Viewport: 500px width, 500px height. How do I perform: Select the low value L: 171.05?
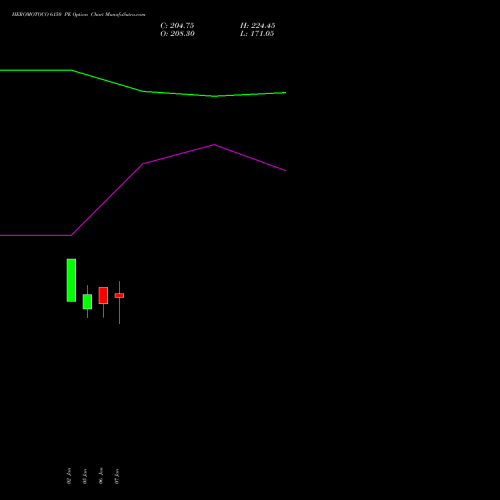(257, 34)
